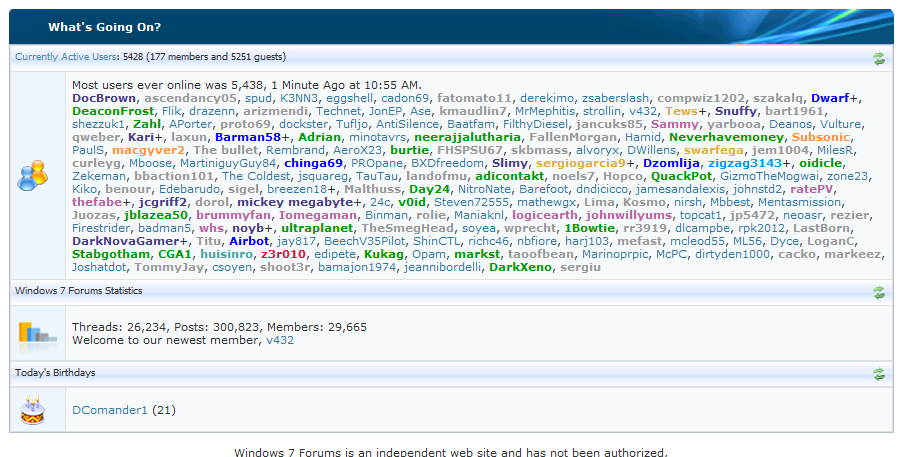The width and height of the screenshot is (915, 457).
Task: Visit Barman58's profile
Action: tap(248, 137)
